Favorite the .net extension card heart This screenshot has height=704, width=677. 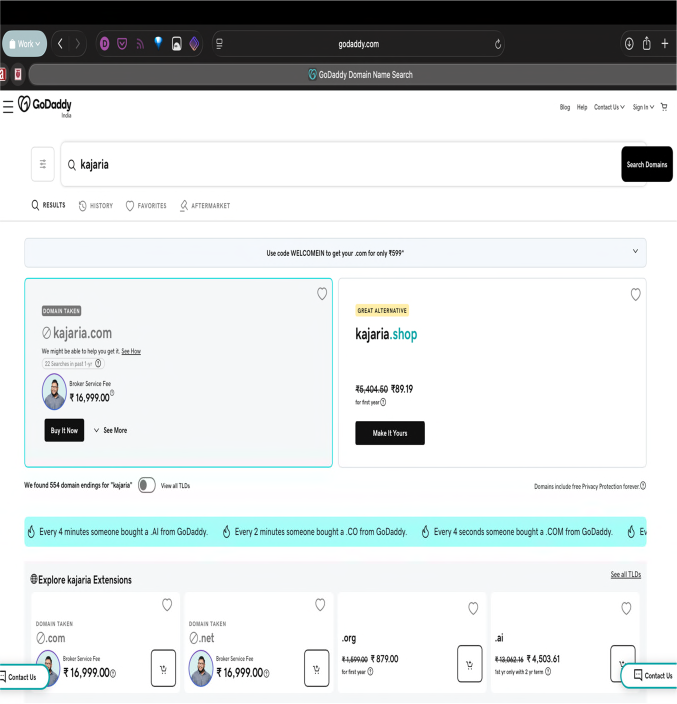click(x=320, y=605)
